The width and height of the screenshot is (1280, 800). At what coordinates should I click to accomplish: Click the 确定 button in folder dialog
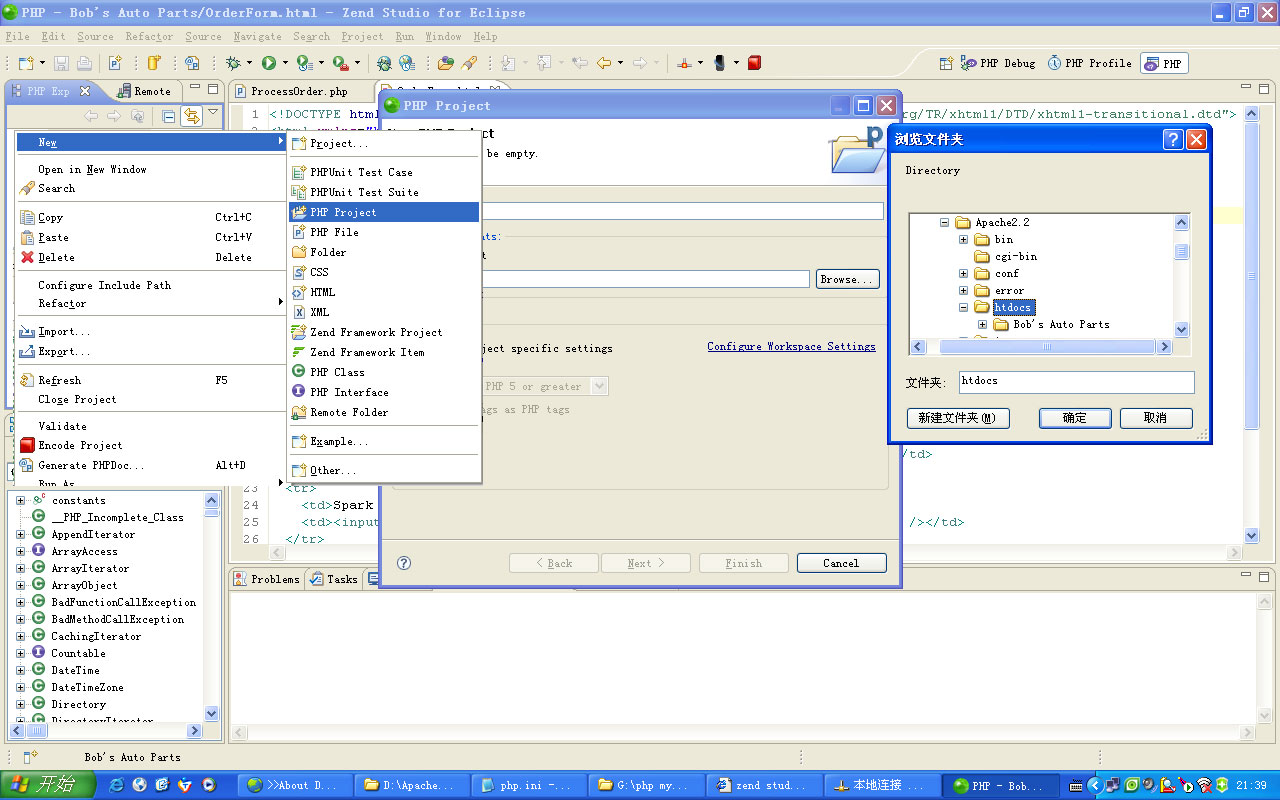(1075, 418)
